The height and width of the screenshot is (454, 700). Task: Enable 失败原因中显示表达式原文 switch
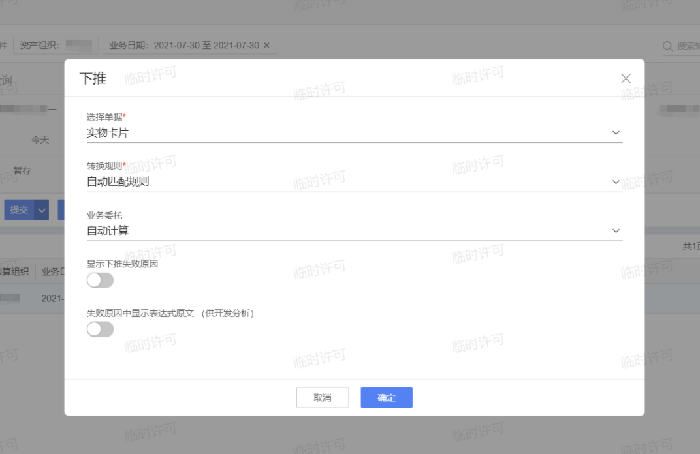(100, 329)
